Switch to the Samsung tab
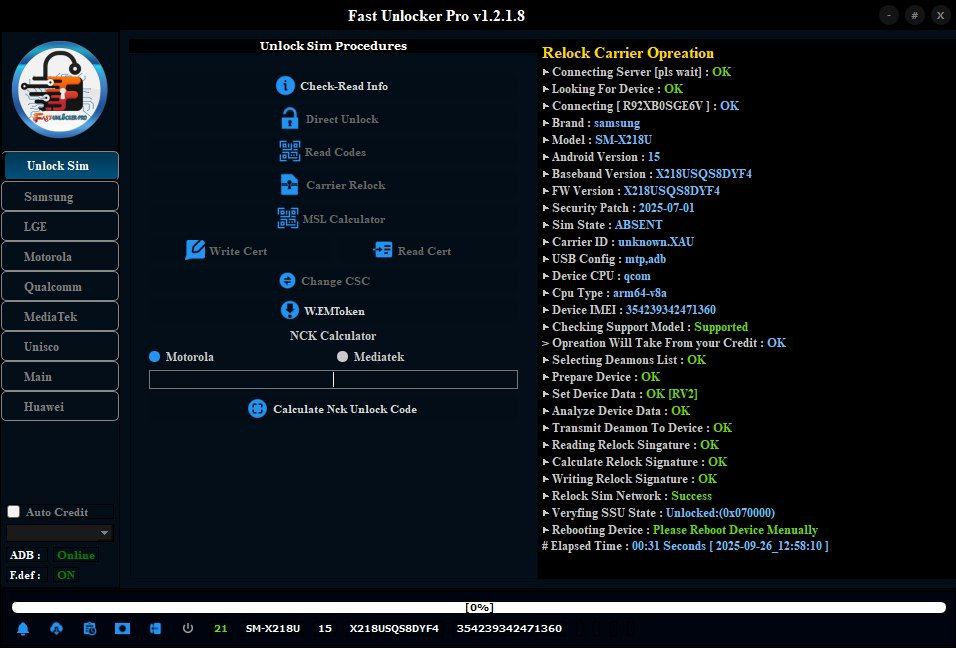Screen dimensions: 956x648 (59, 197)
